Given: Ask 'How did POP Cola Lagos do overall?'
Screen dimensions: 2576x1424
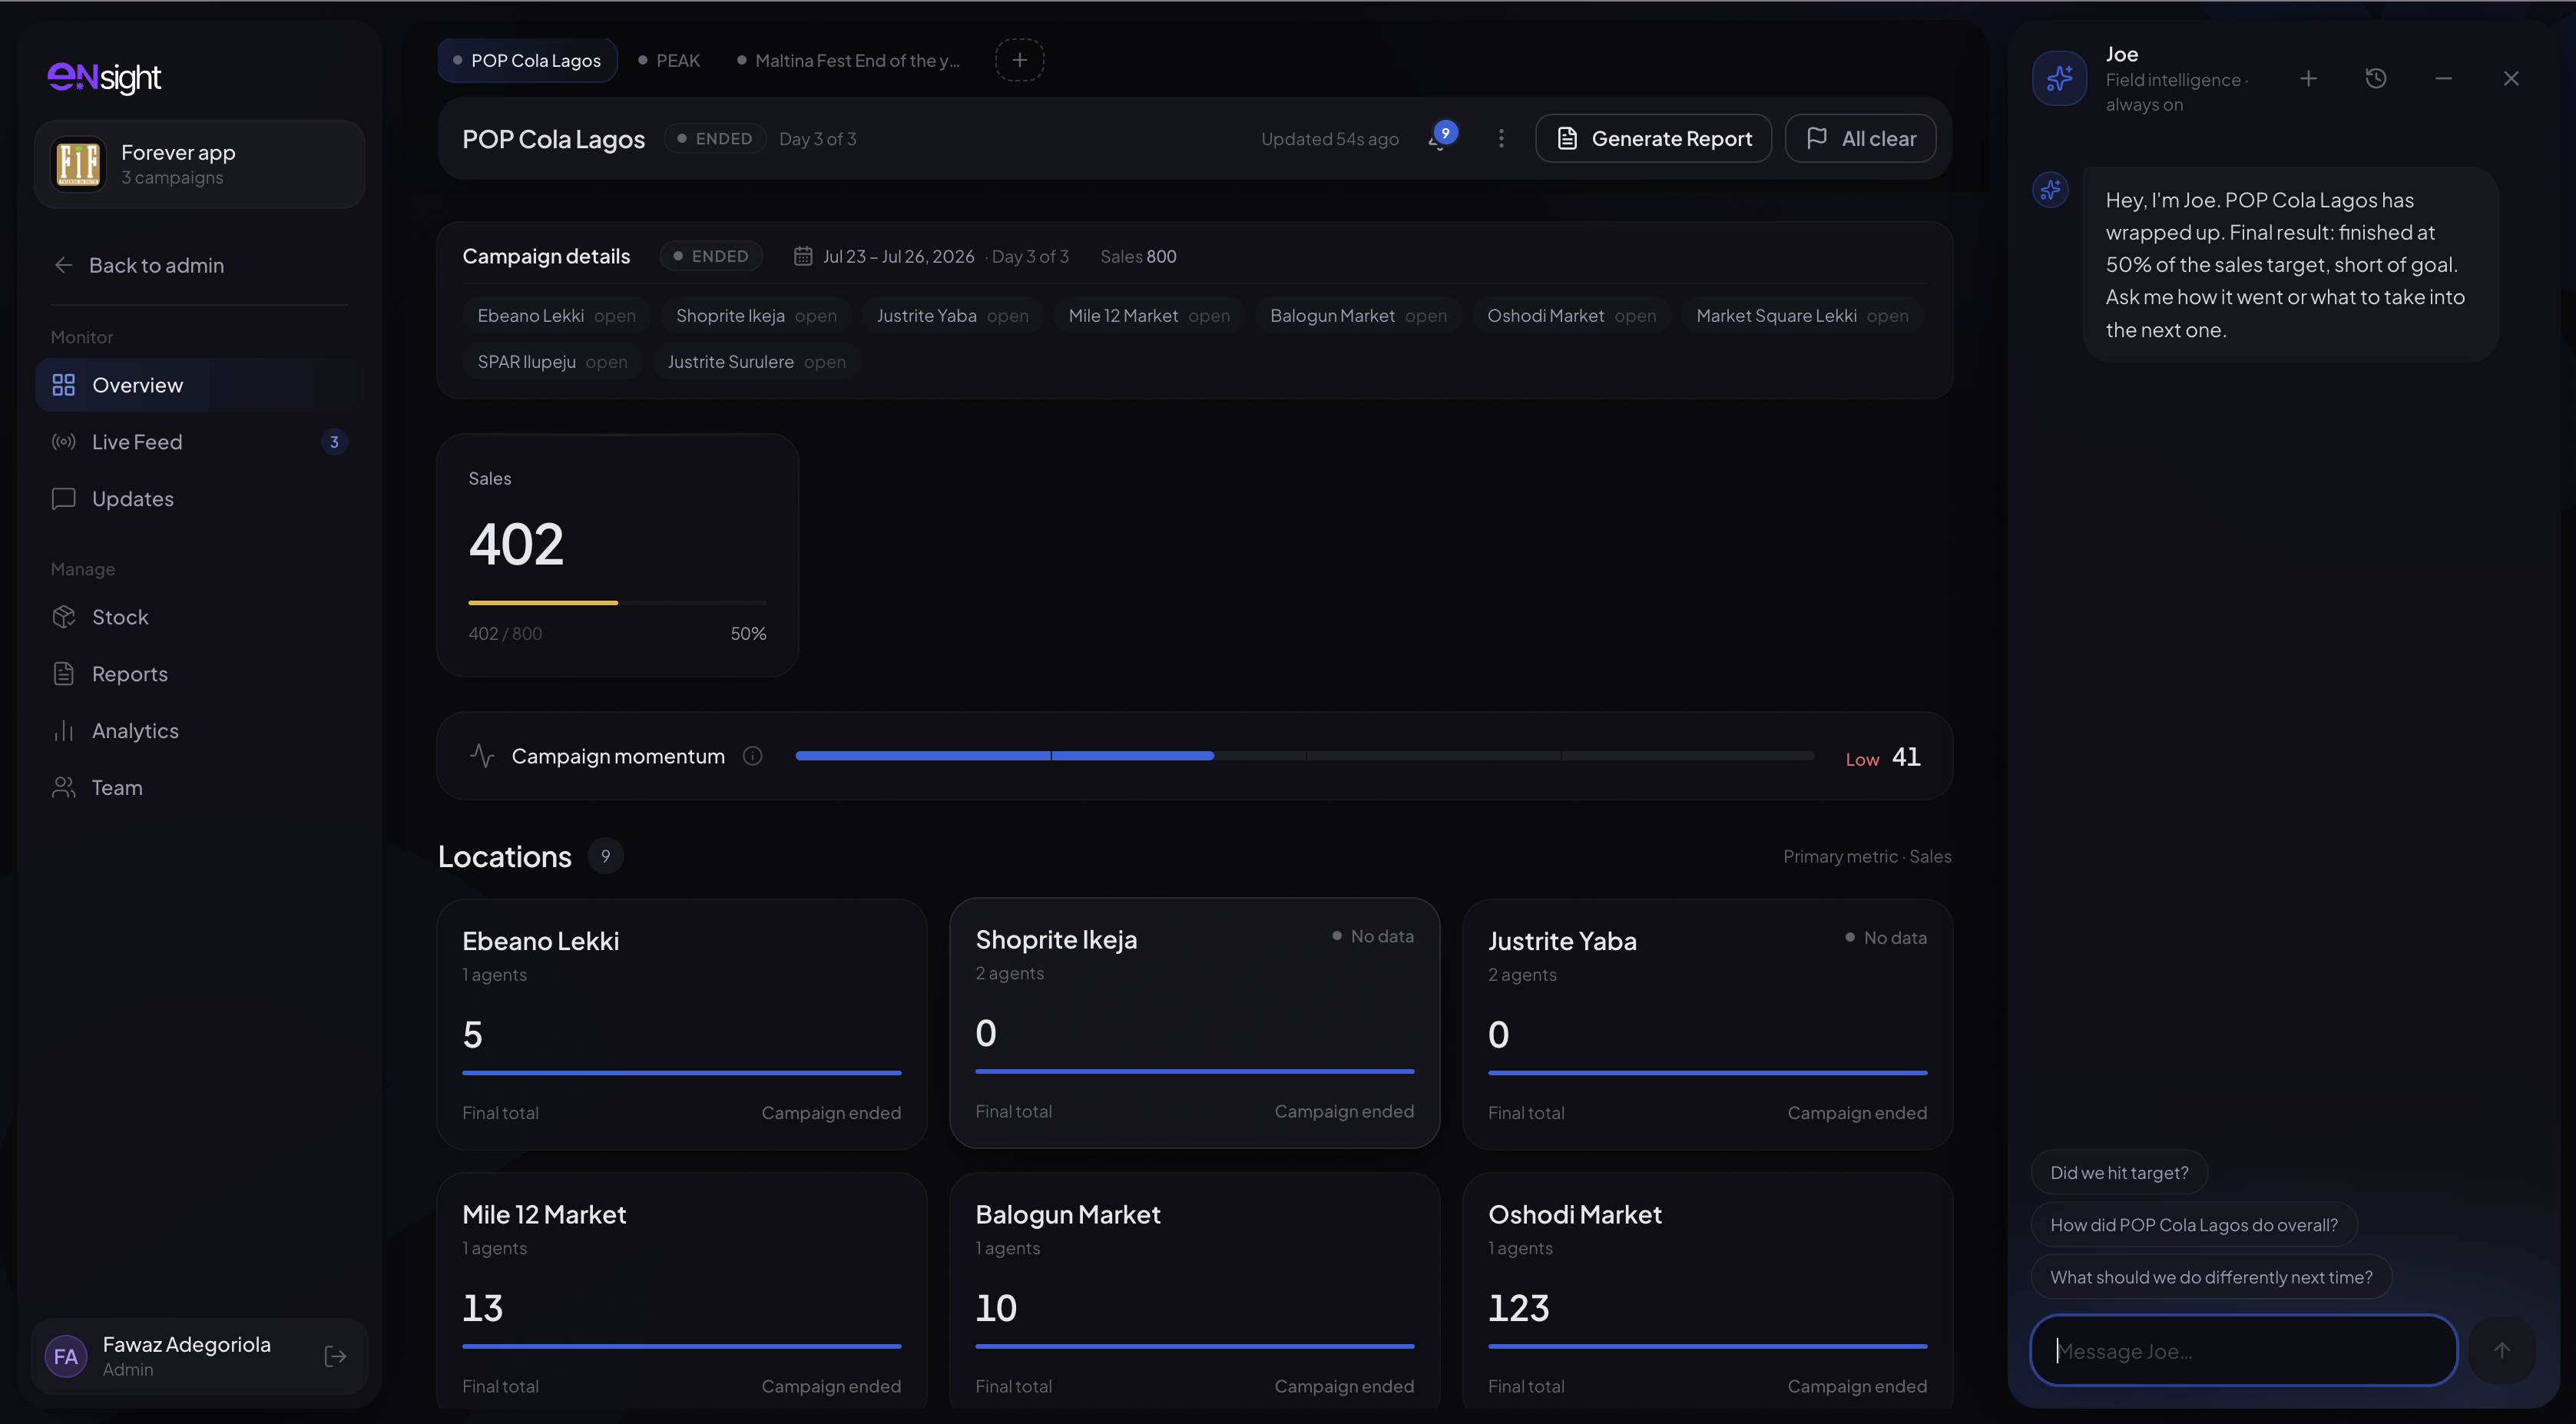Looking at the screenshot, I should coord(2194,1224).
